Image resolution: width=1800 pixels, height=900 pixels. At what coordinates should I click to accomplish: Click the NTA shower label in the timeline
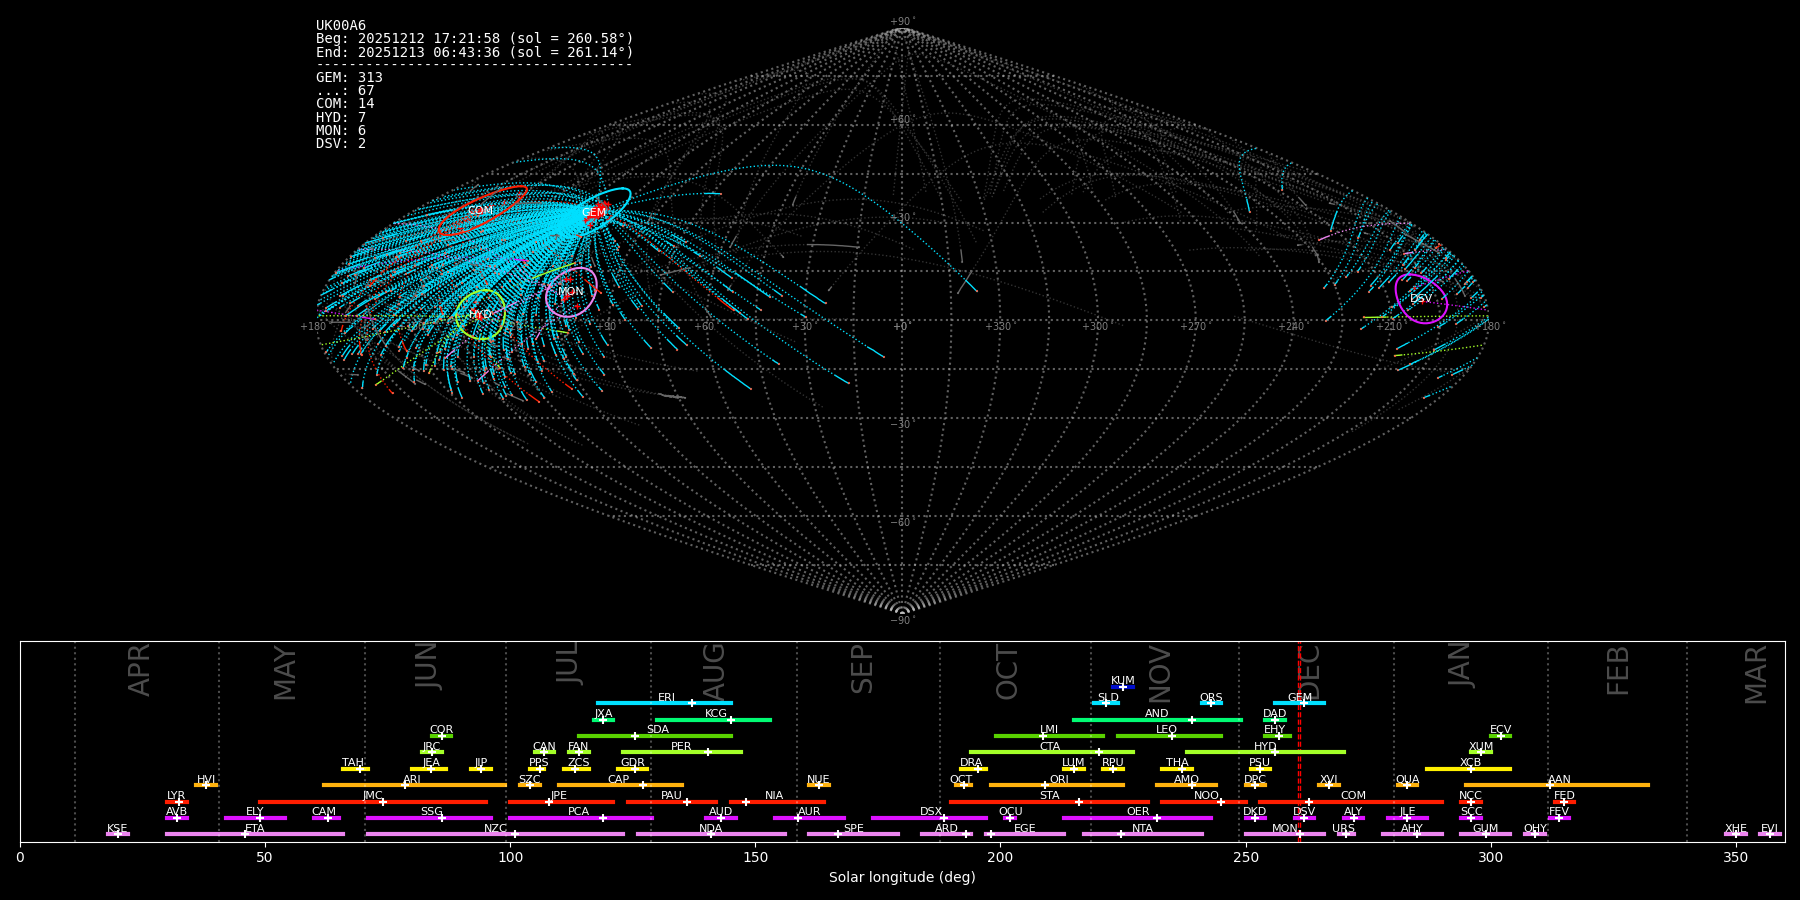pos(1142,829)
